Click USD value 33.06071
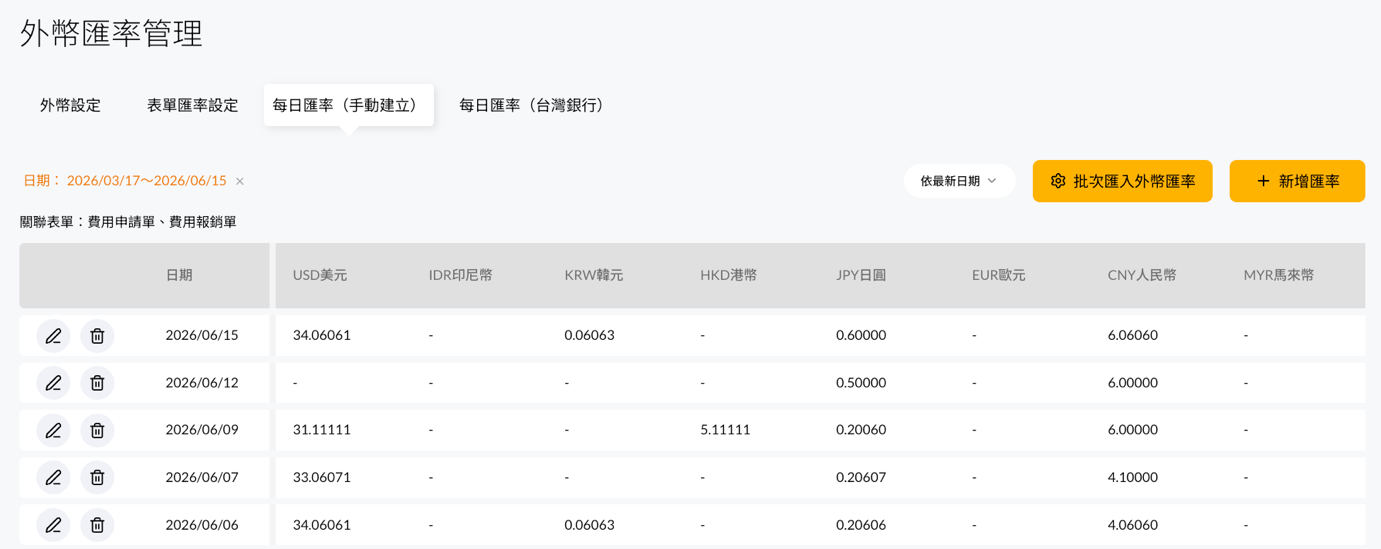 (x=322, y=478)
